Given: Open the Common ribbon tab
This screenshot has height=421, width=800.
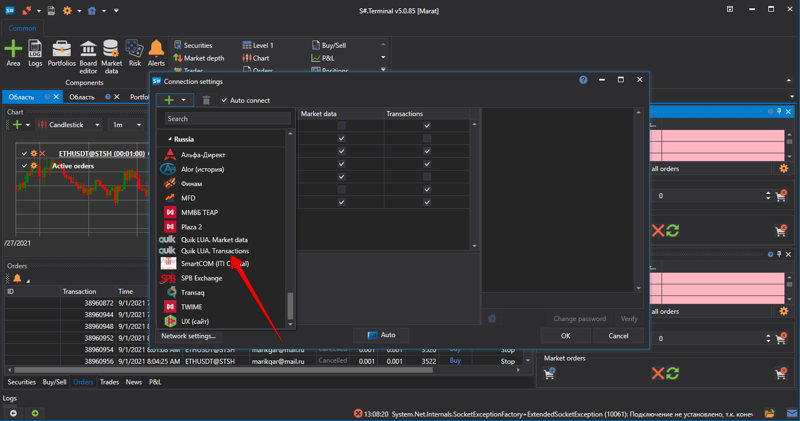Looking at the screenshot, I should (x=22, y=28).
